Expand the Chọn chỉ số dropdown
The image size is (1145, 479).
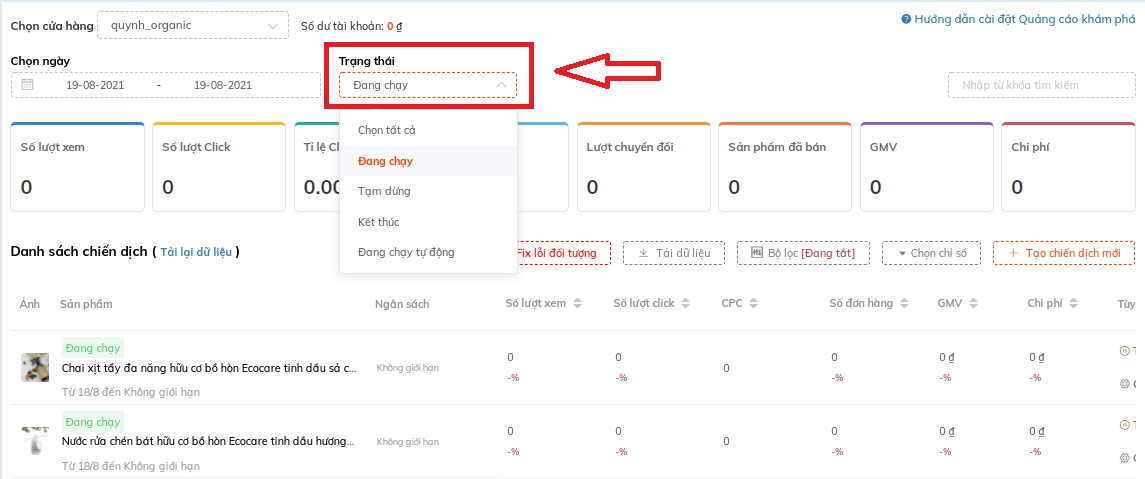coord(931,253)
